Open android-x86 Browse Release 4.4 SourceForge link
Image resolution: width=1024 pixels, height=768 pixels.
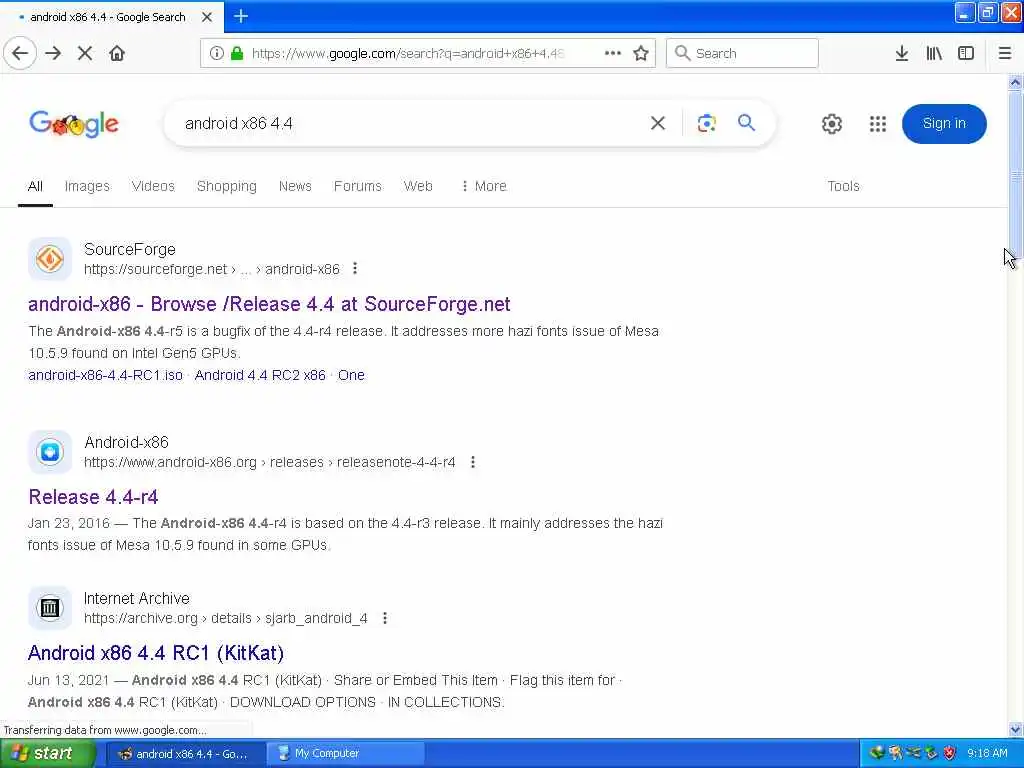pos(269,304)
